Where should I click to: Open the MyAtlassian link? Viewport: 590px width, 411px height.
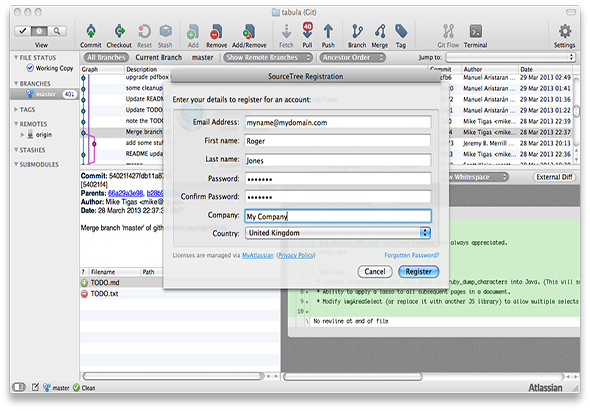click(257, 256)
